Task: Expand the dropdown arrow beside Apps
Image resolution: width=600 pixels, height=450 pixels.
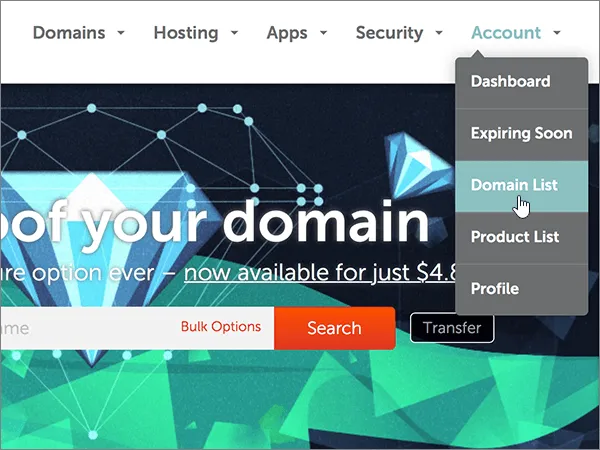Action: point(323,33)
